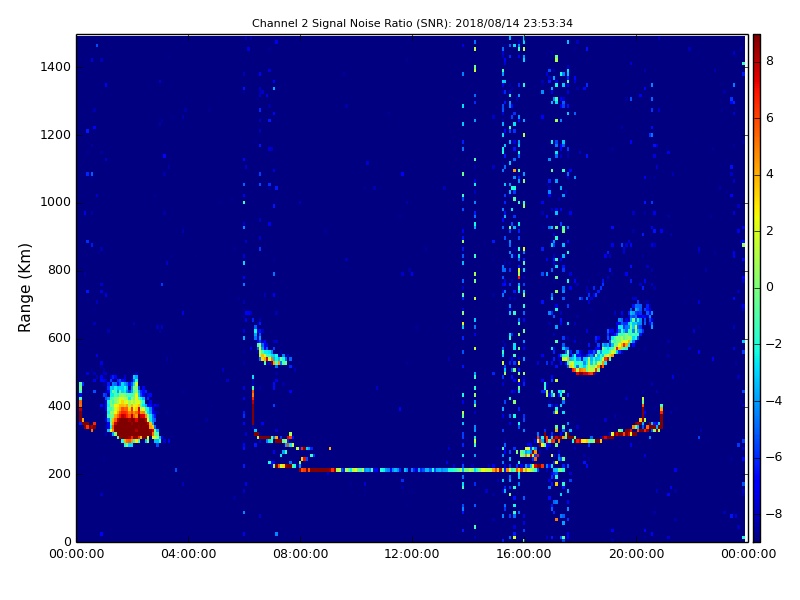Click the 1000 range tick label
Screen dimensions: 800x600
[56, 202]
